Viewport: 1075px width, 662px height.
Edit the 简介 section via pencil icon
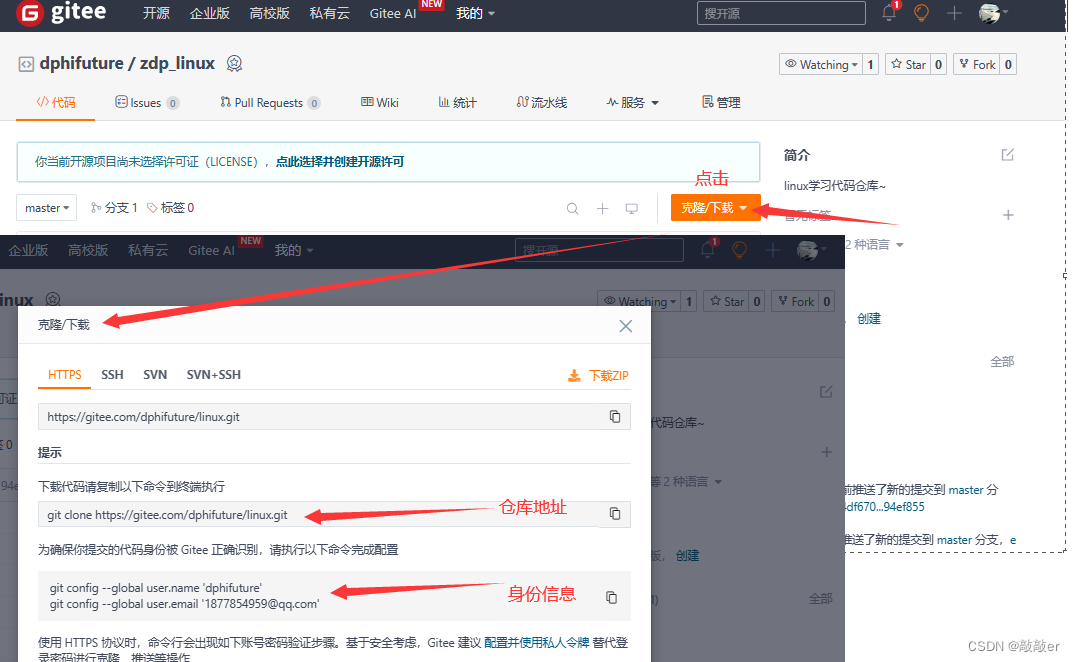1007,155
